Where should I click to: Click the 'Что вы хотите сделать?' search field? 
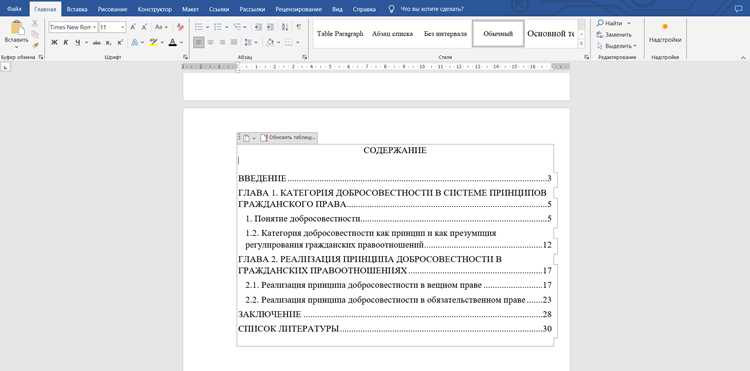[x=432, y=9]
